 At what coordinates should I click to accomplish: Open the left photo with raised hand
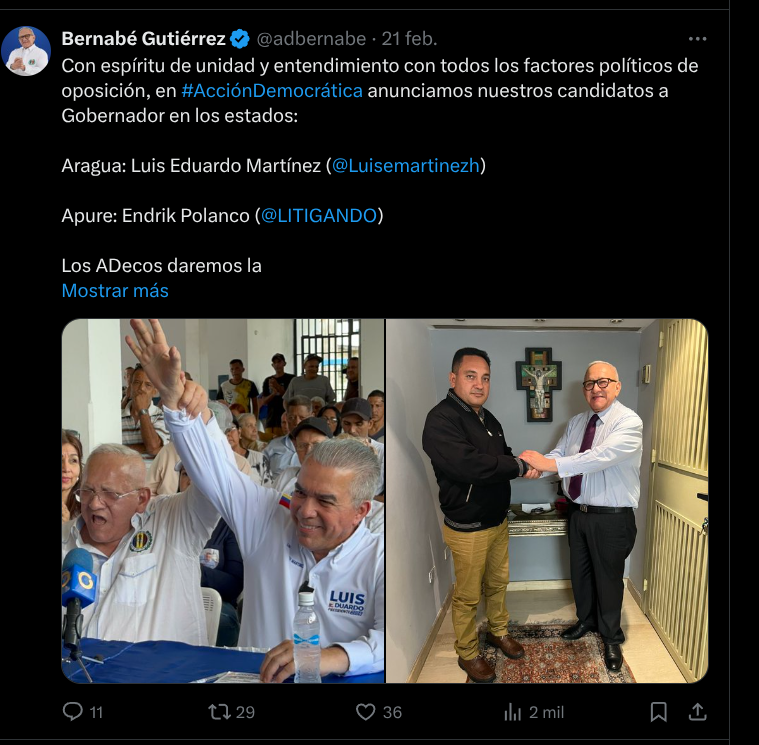(223, 501)
